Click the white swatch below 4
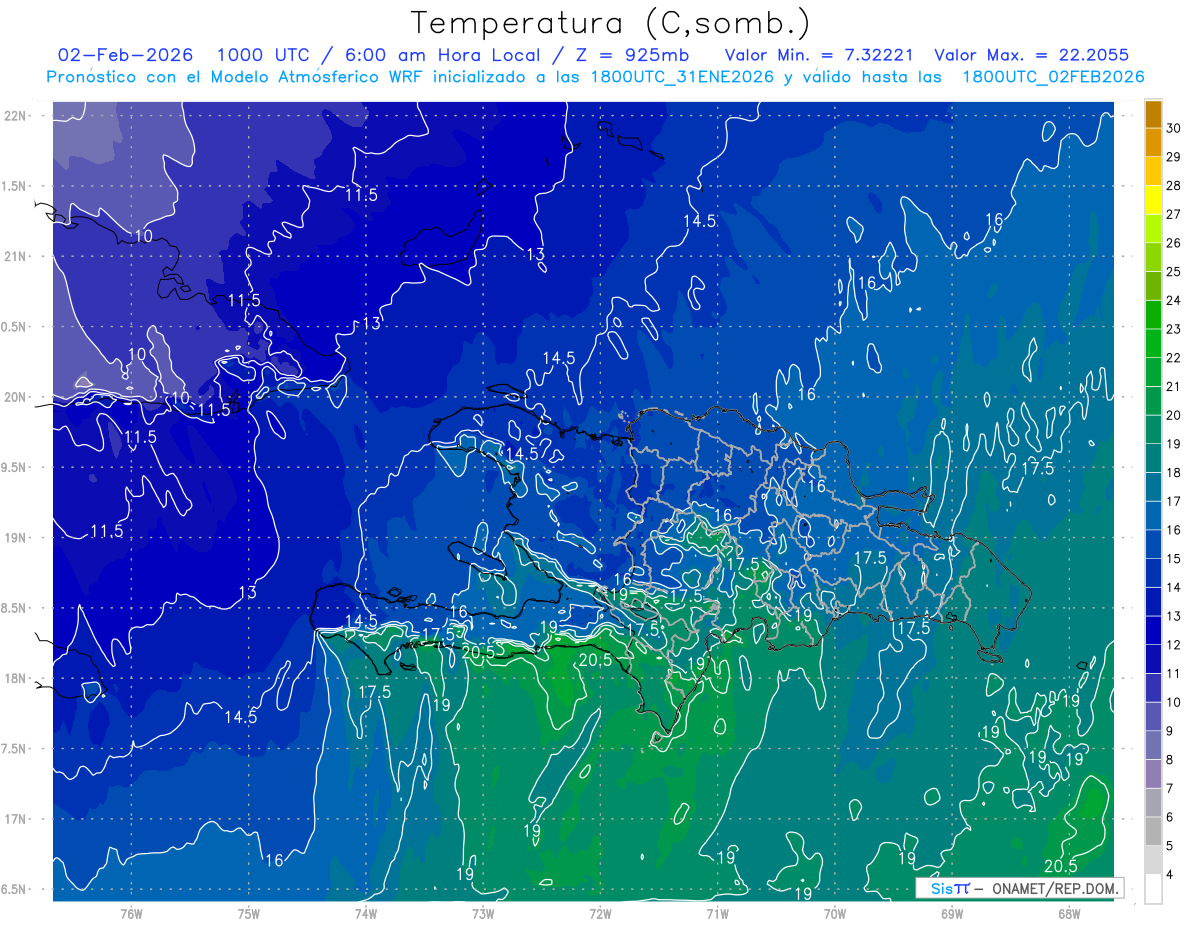Screen dimensions: 1200x927 pos(1153,888)
